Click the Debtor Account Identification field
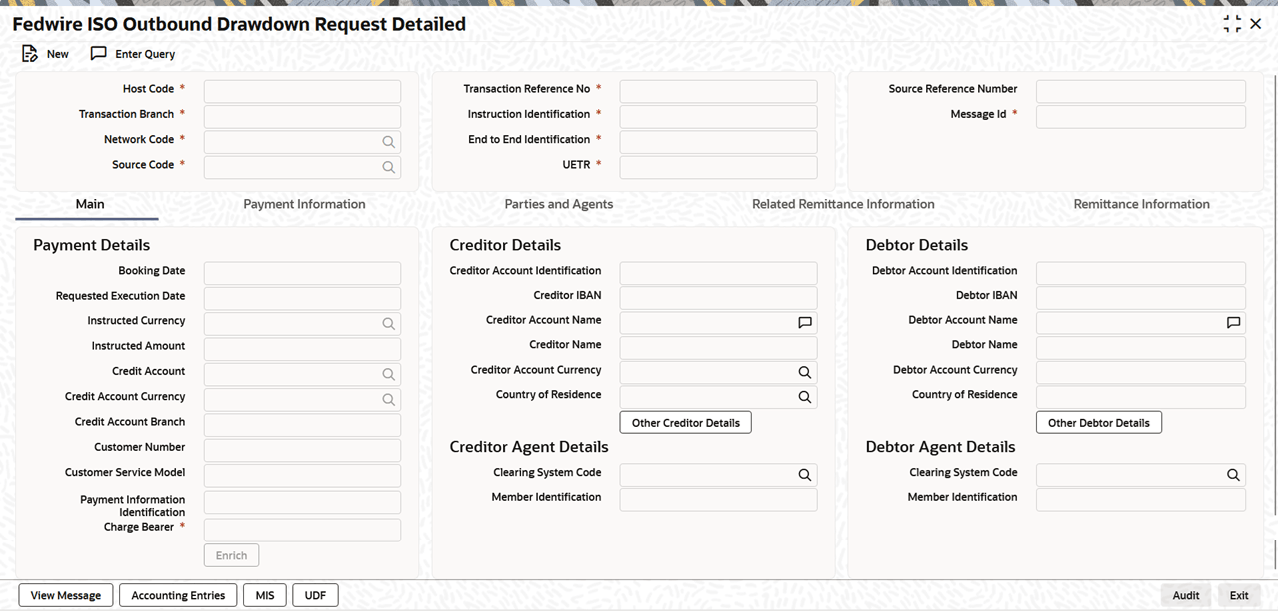The width and height of the screenshot is (1278, 611). click(x=1141, y=273)
